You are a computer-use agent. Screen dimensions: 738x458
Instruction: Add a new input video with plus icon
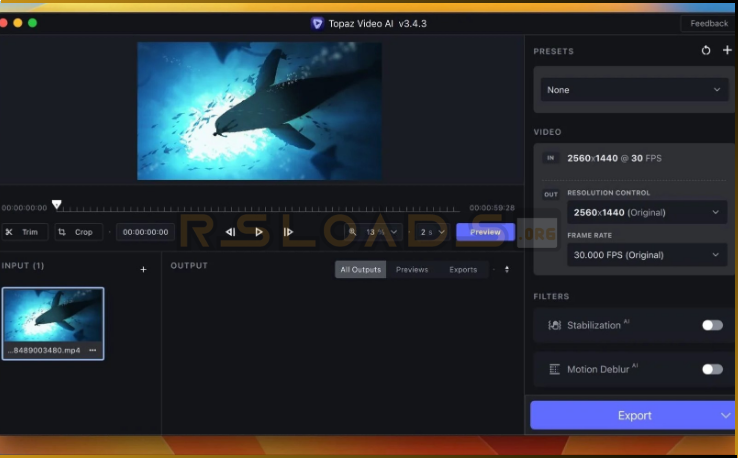click(x=143, y=269)
